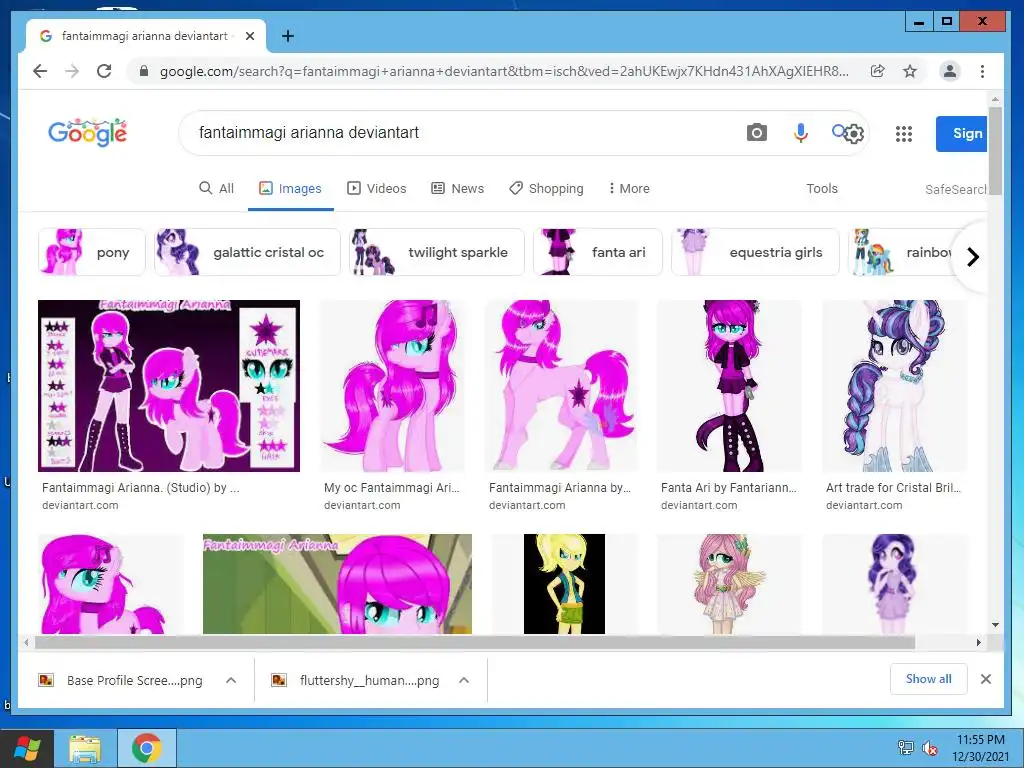1024x768 pixels.
Task: Open the Windows Start menu
Action: pyautogui.click(x=27, y=748)
